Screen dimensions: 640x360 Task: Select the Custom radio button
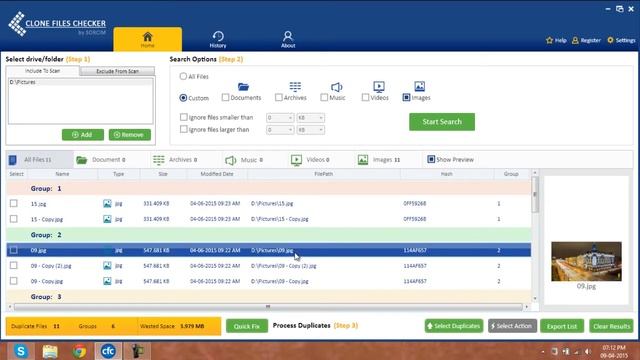pos(183,98)
